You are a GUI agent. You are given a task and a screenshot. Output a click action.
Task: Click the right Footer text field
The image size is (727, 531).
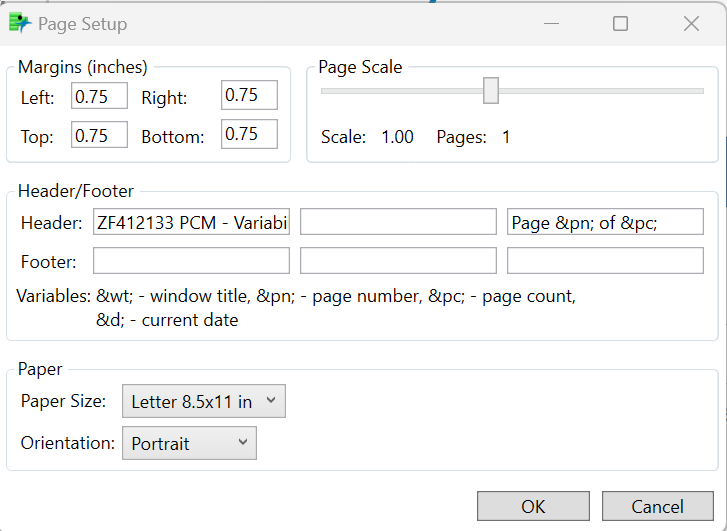coord(605,261)
